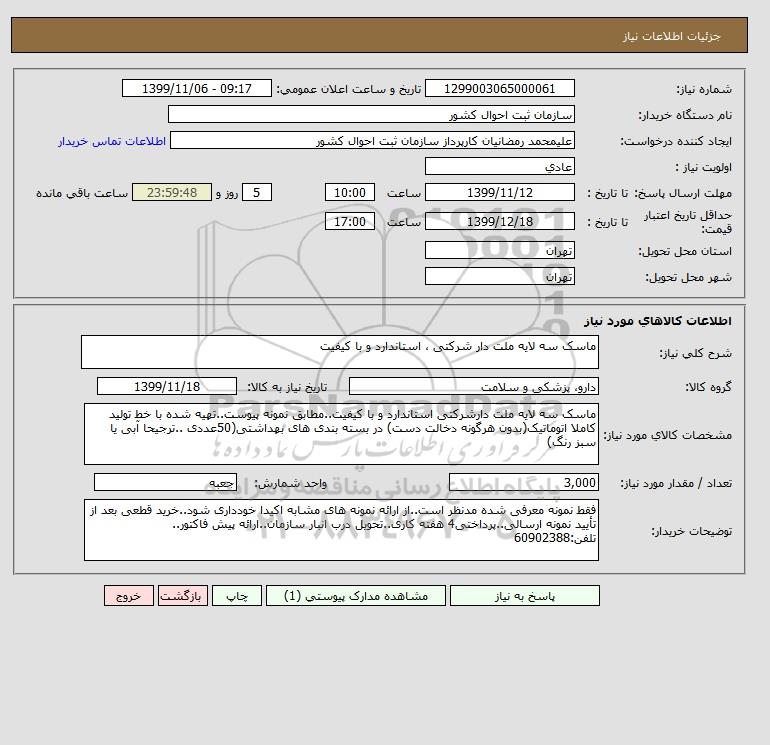Click the تاریخ و ساعت اعلان عمومی label
This screenshot has height=745, width=770.
349,89
